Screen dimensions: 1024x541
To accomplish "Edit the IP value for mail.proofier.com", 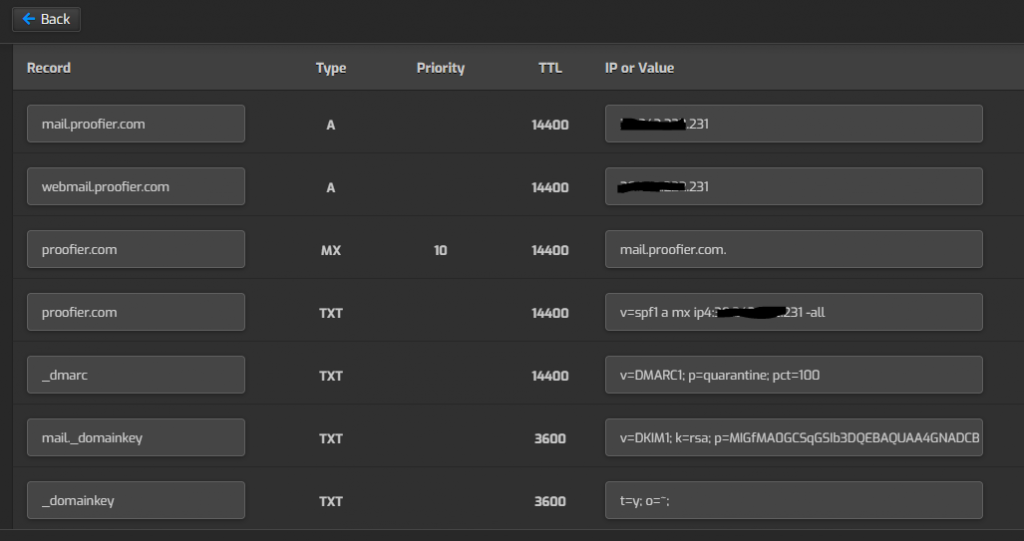I will (x=793, y=123).
